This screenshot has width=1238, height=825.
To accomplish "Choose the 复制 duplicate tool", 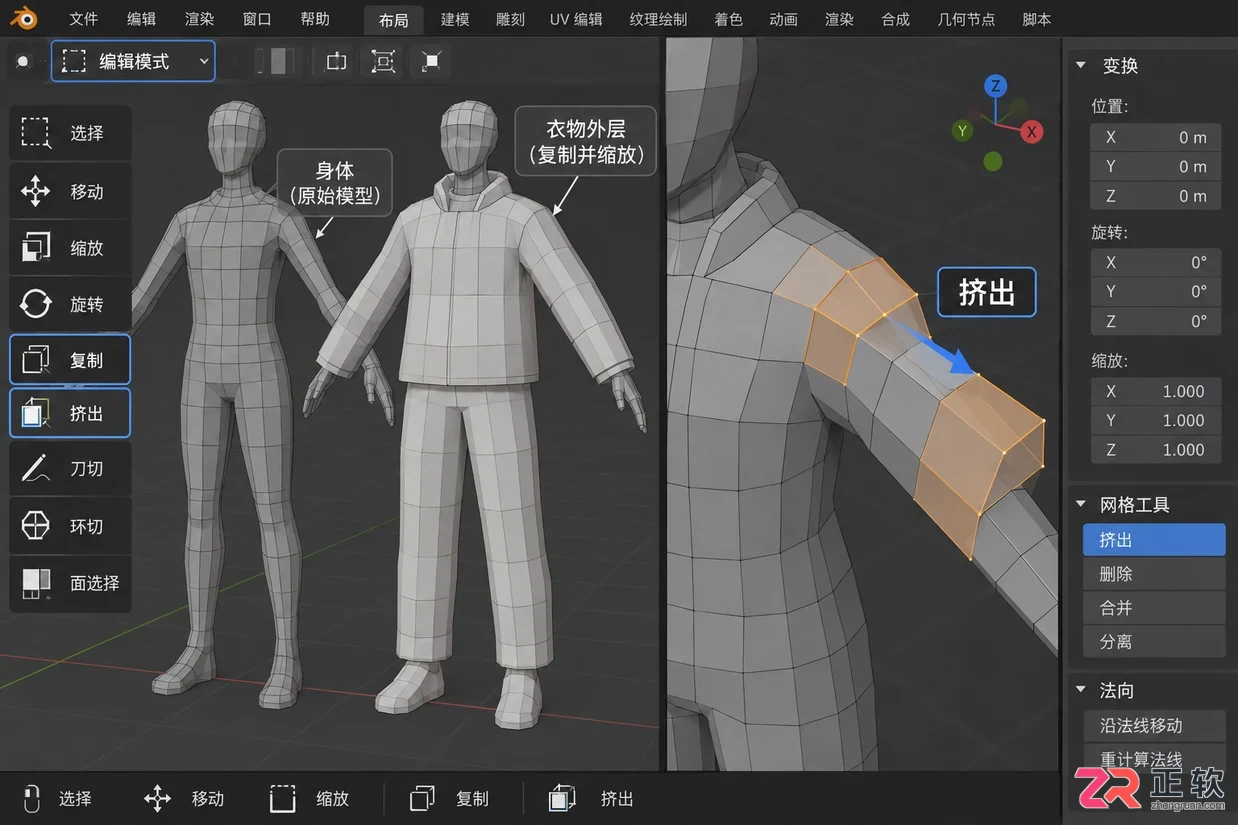I will pyautogui.click(x=70, y=360).
